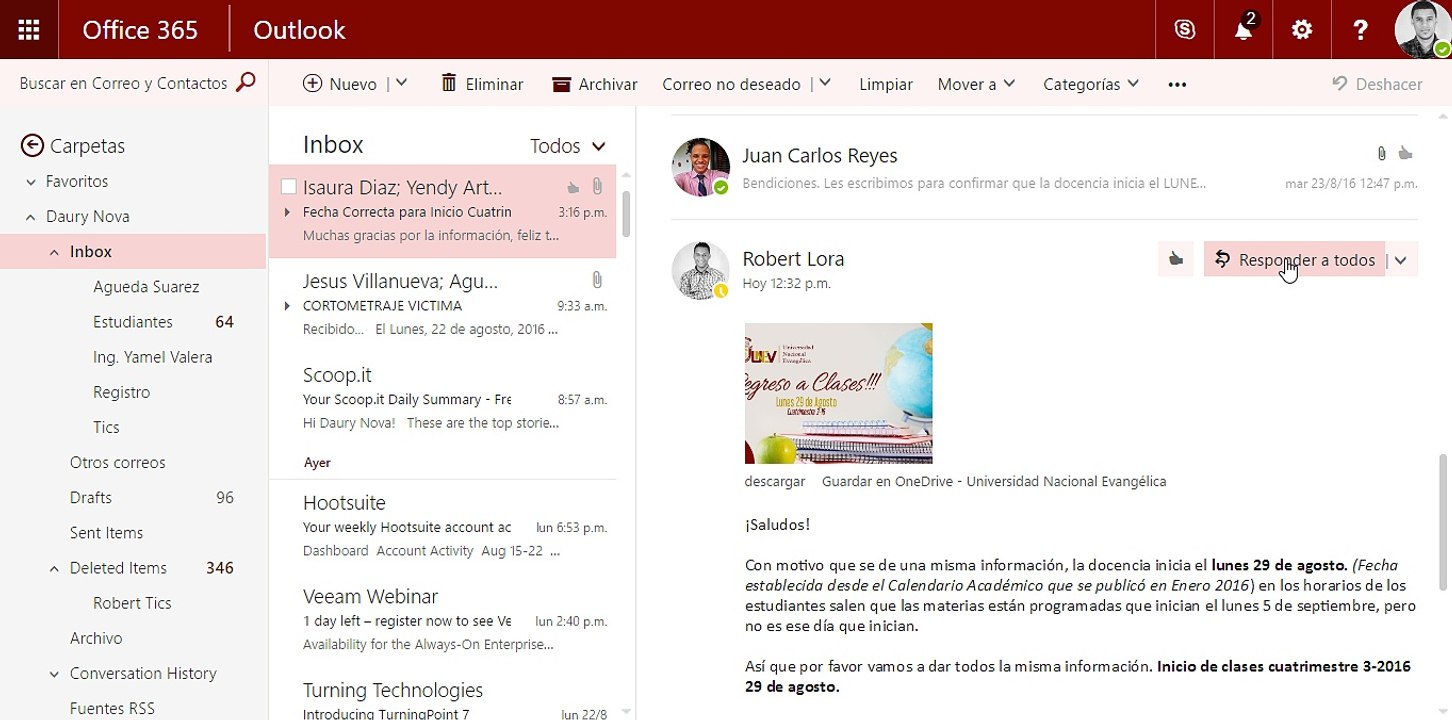
Task: Click Responder a todos
Action: coord(1294,260)
